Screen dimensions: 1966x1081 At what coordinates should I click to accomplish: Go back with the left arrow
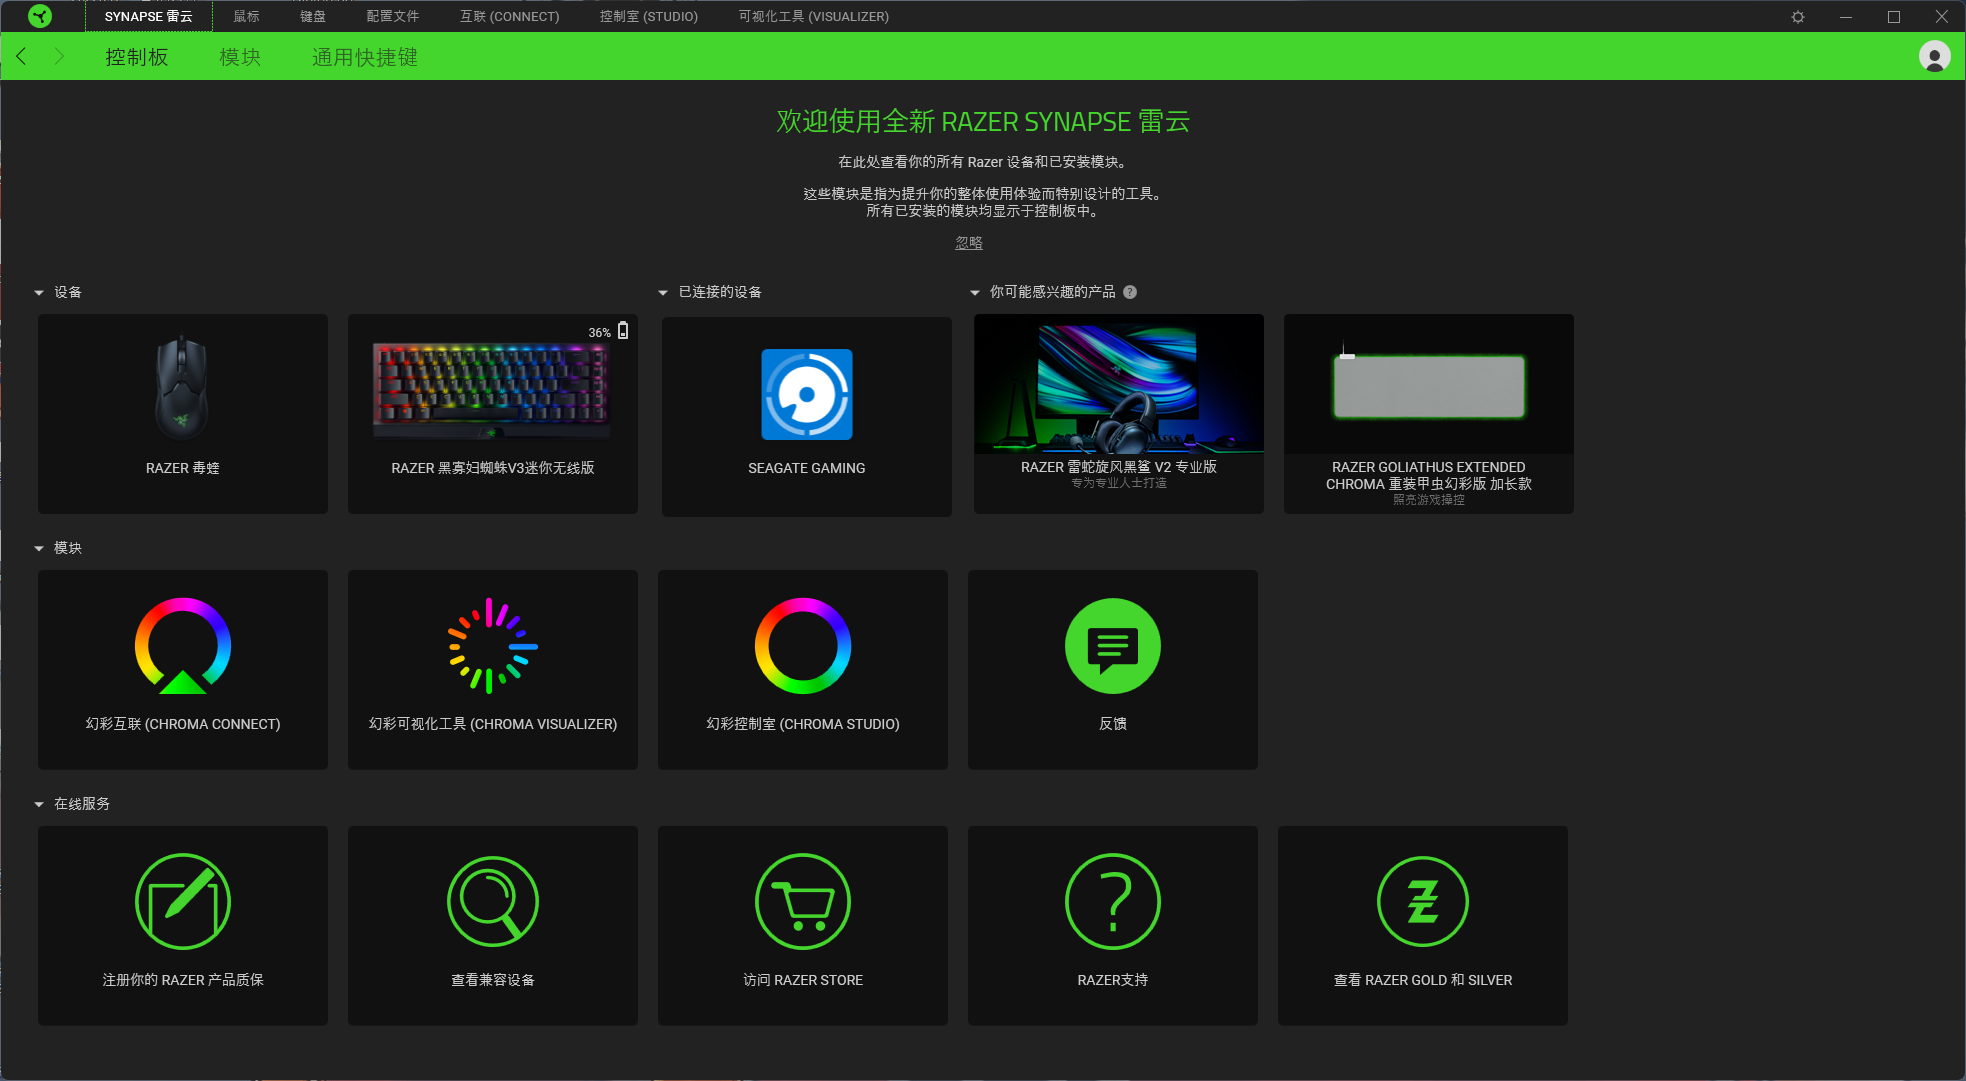coord(21,56)
